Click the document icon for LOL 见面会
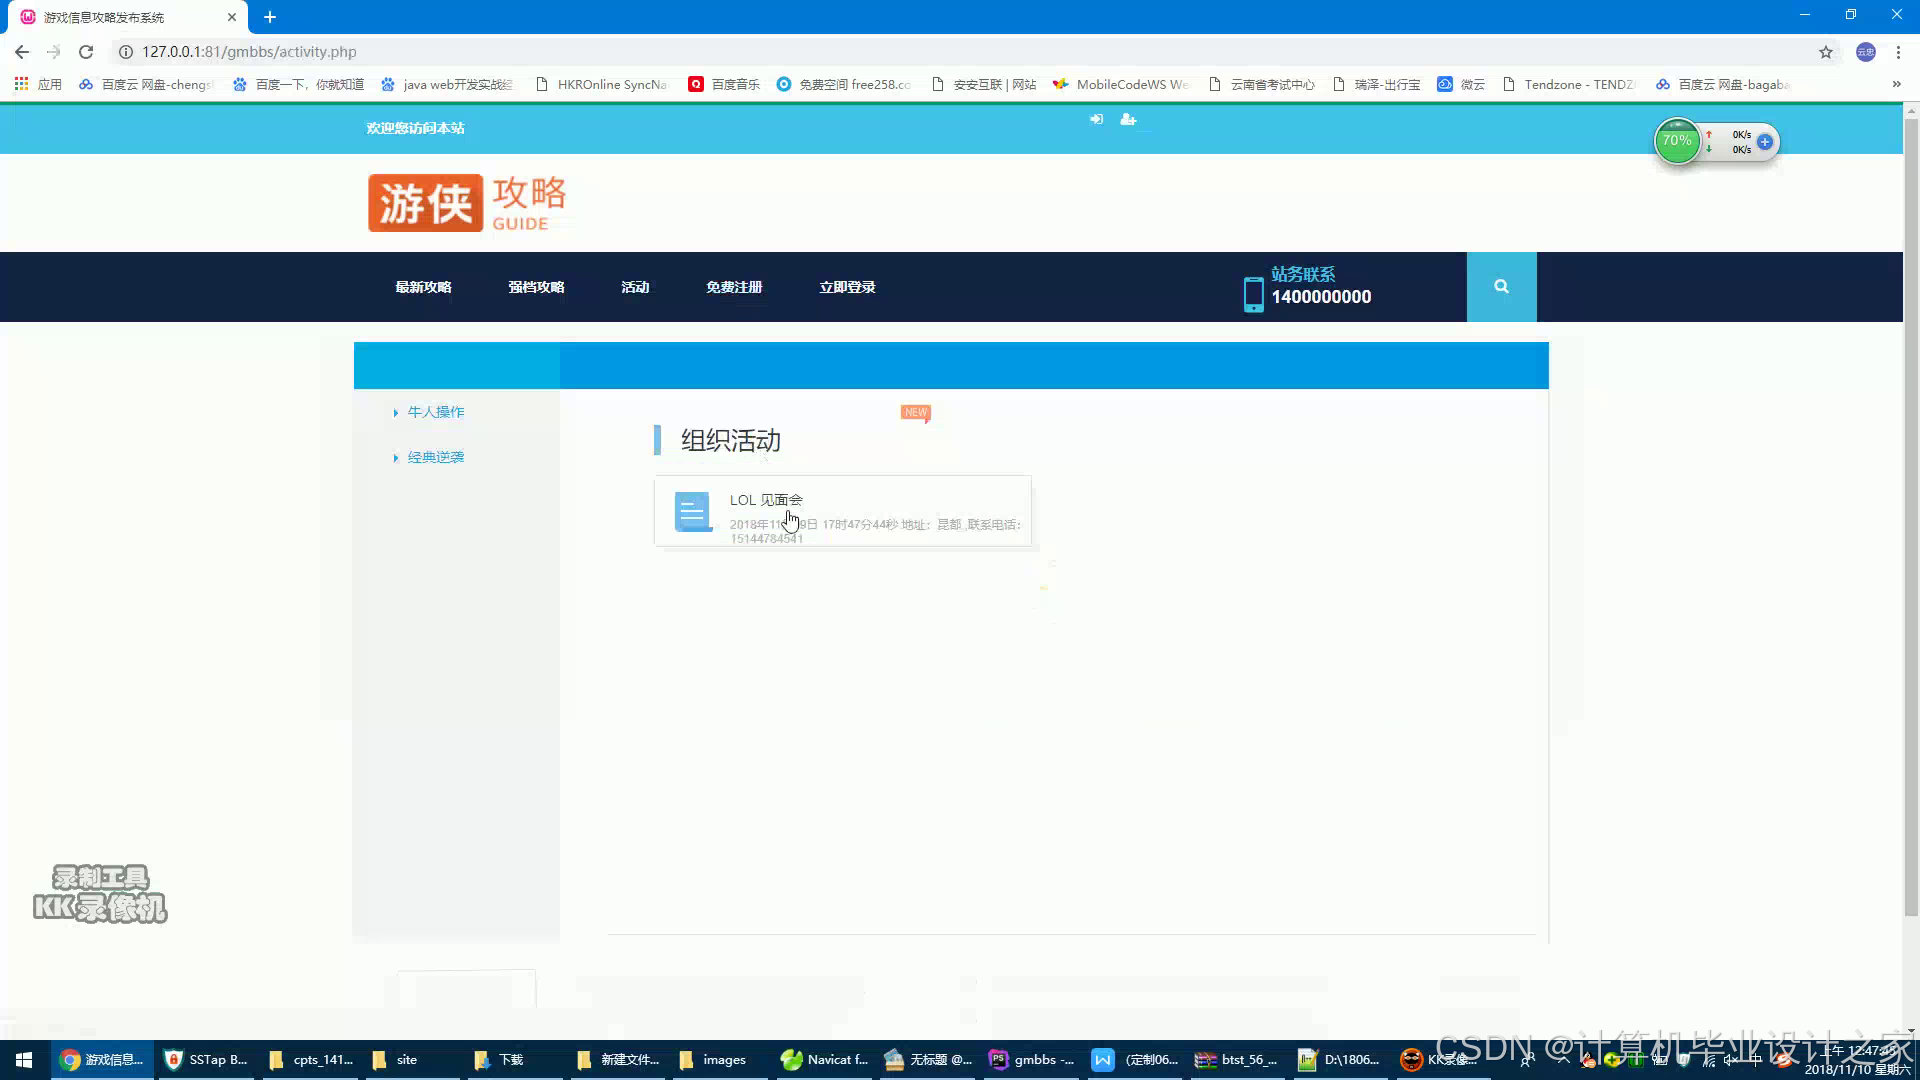The width and height of the screenshot is (1920, 1080). [691, 511]
